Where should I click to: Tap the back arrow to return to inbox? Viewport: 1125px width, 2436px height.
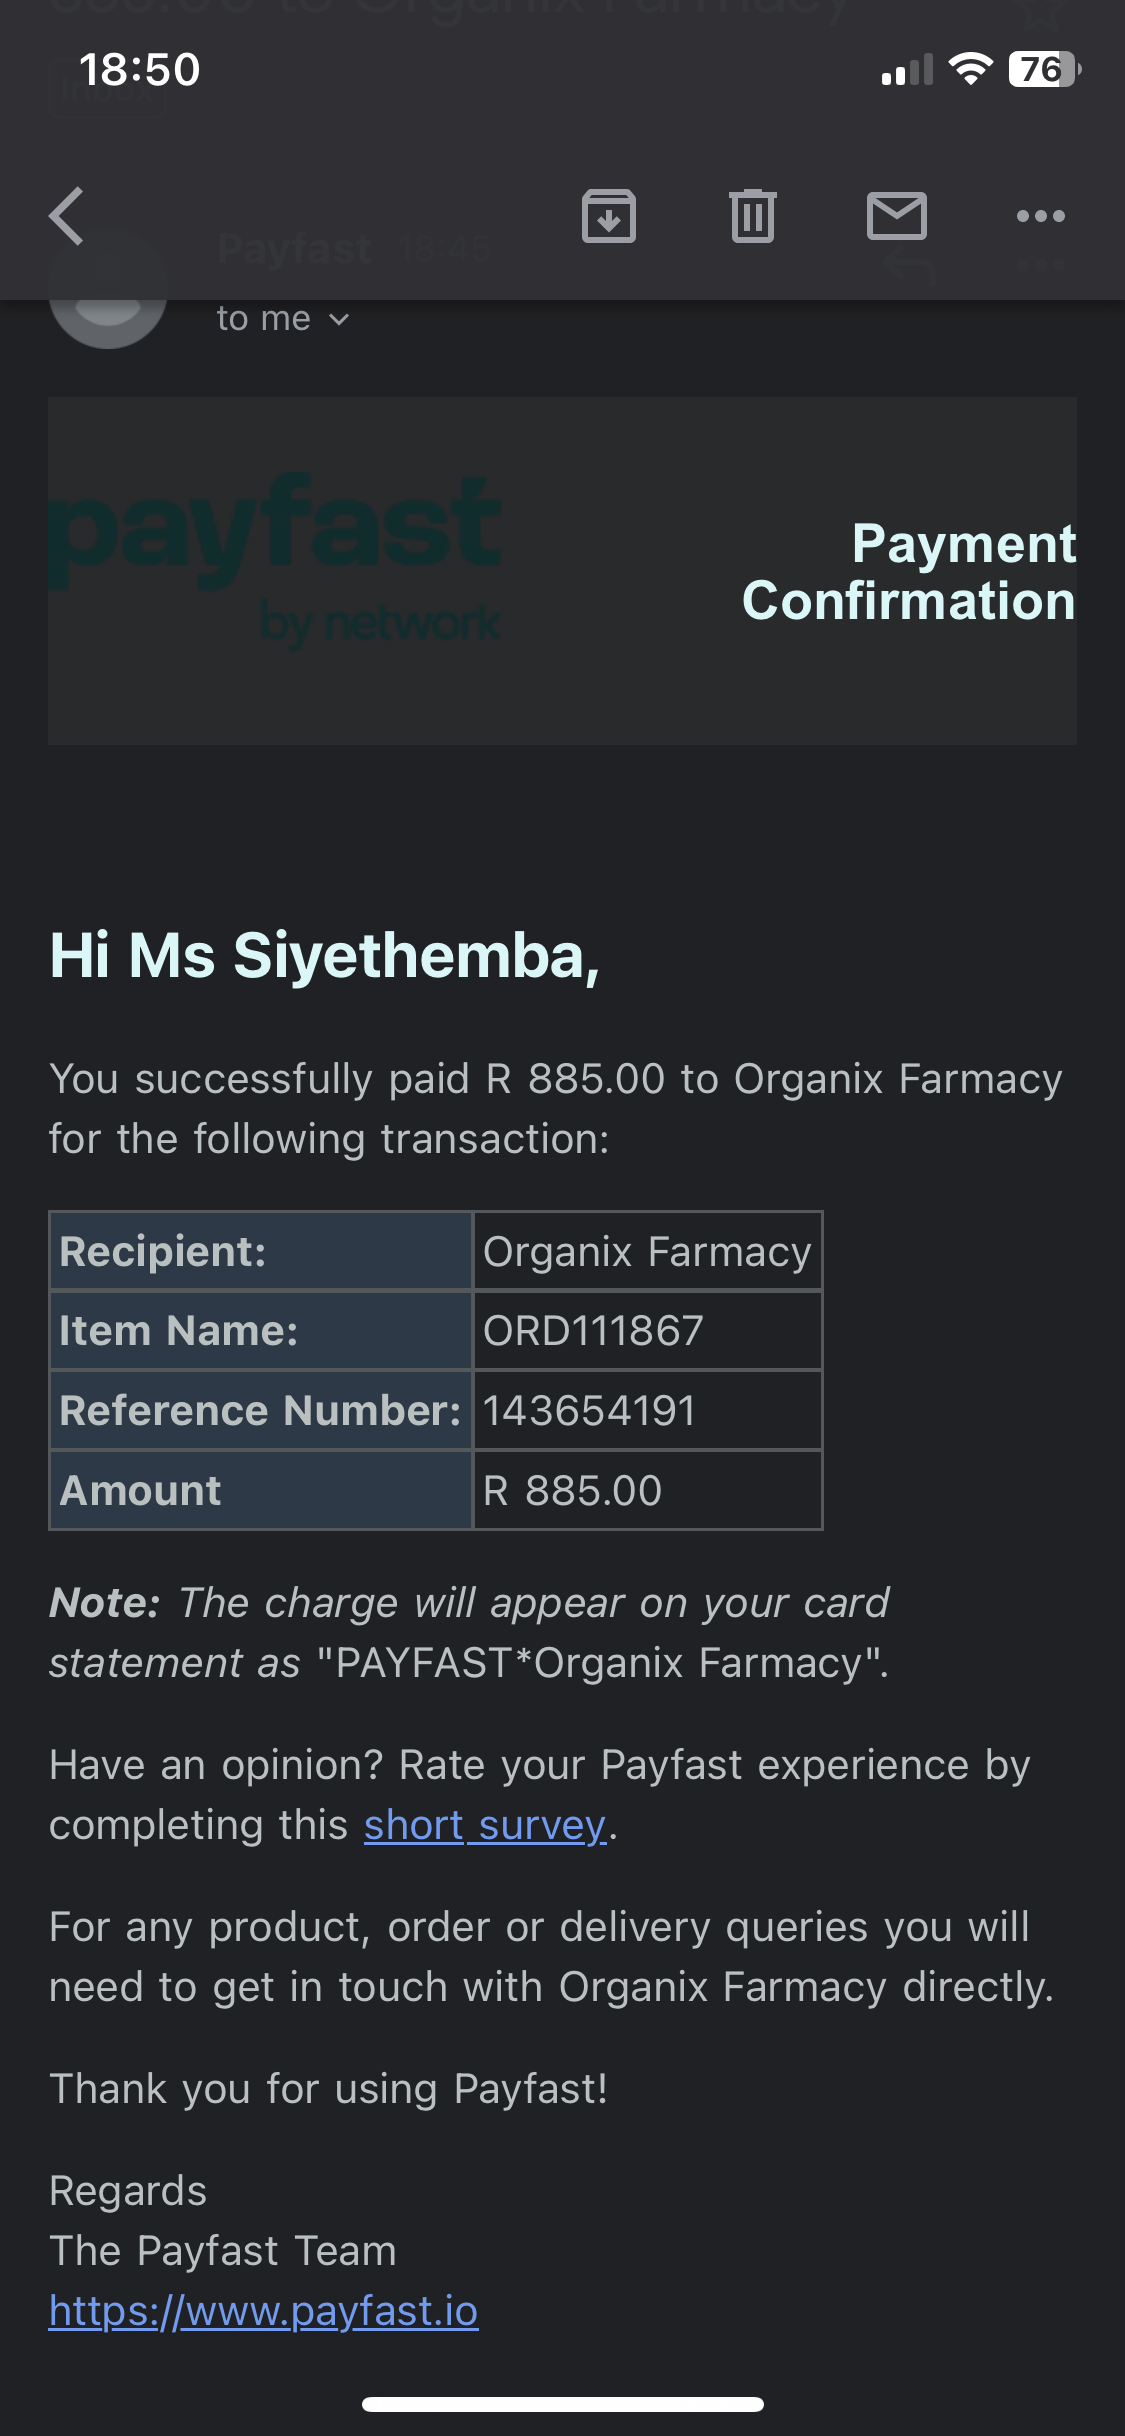(x=66, y=216)
